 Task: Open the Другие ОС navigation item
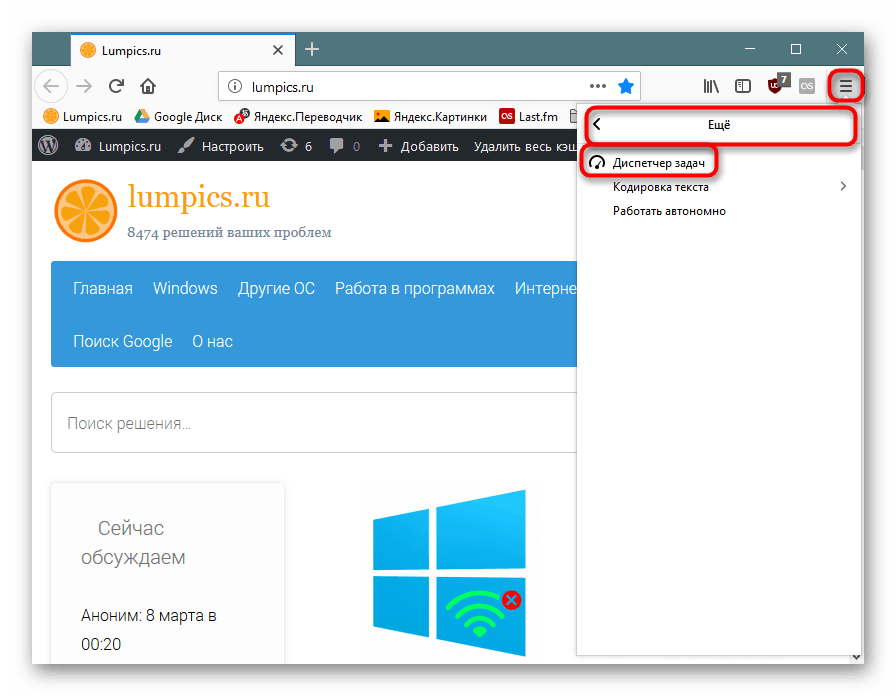tap(277, 289)
